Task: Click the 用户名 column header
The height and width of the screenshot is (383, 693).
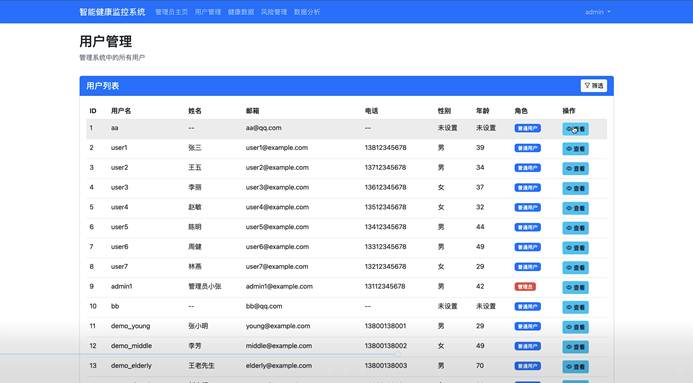Action: [121, 111]
